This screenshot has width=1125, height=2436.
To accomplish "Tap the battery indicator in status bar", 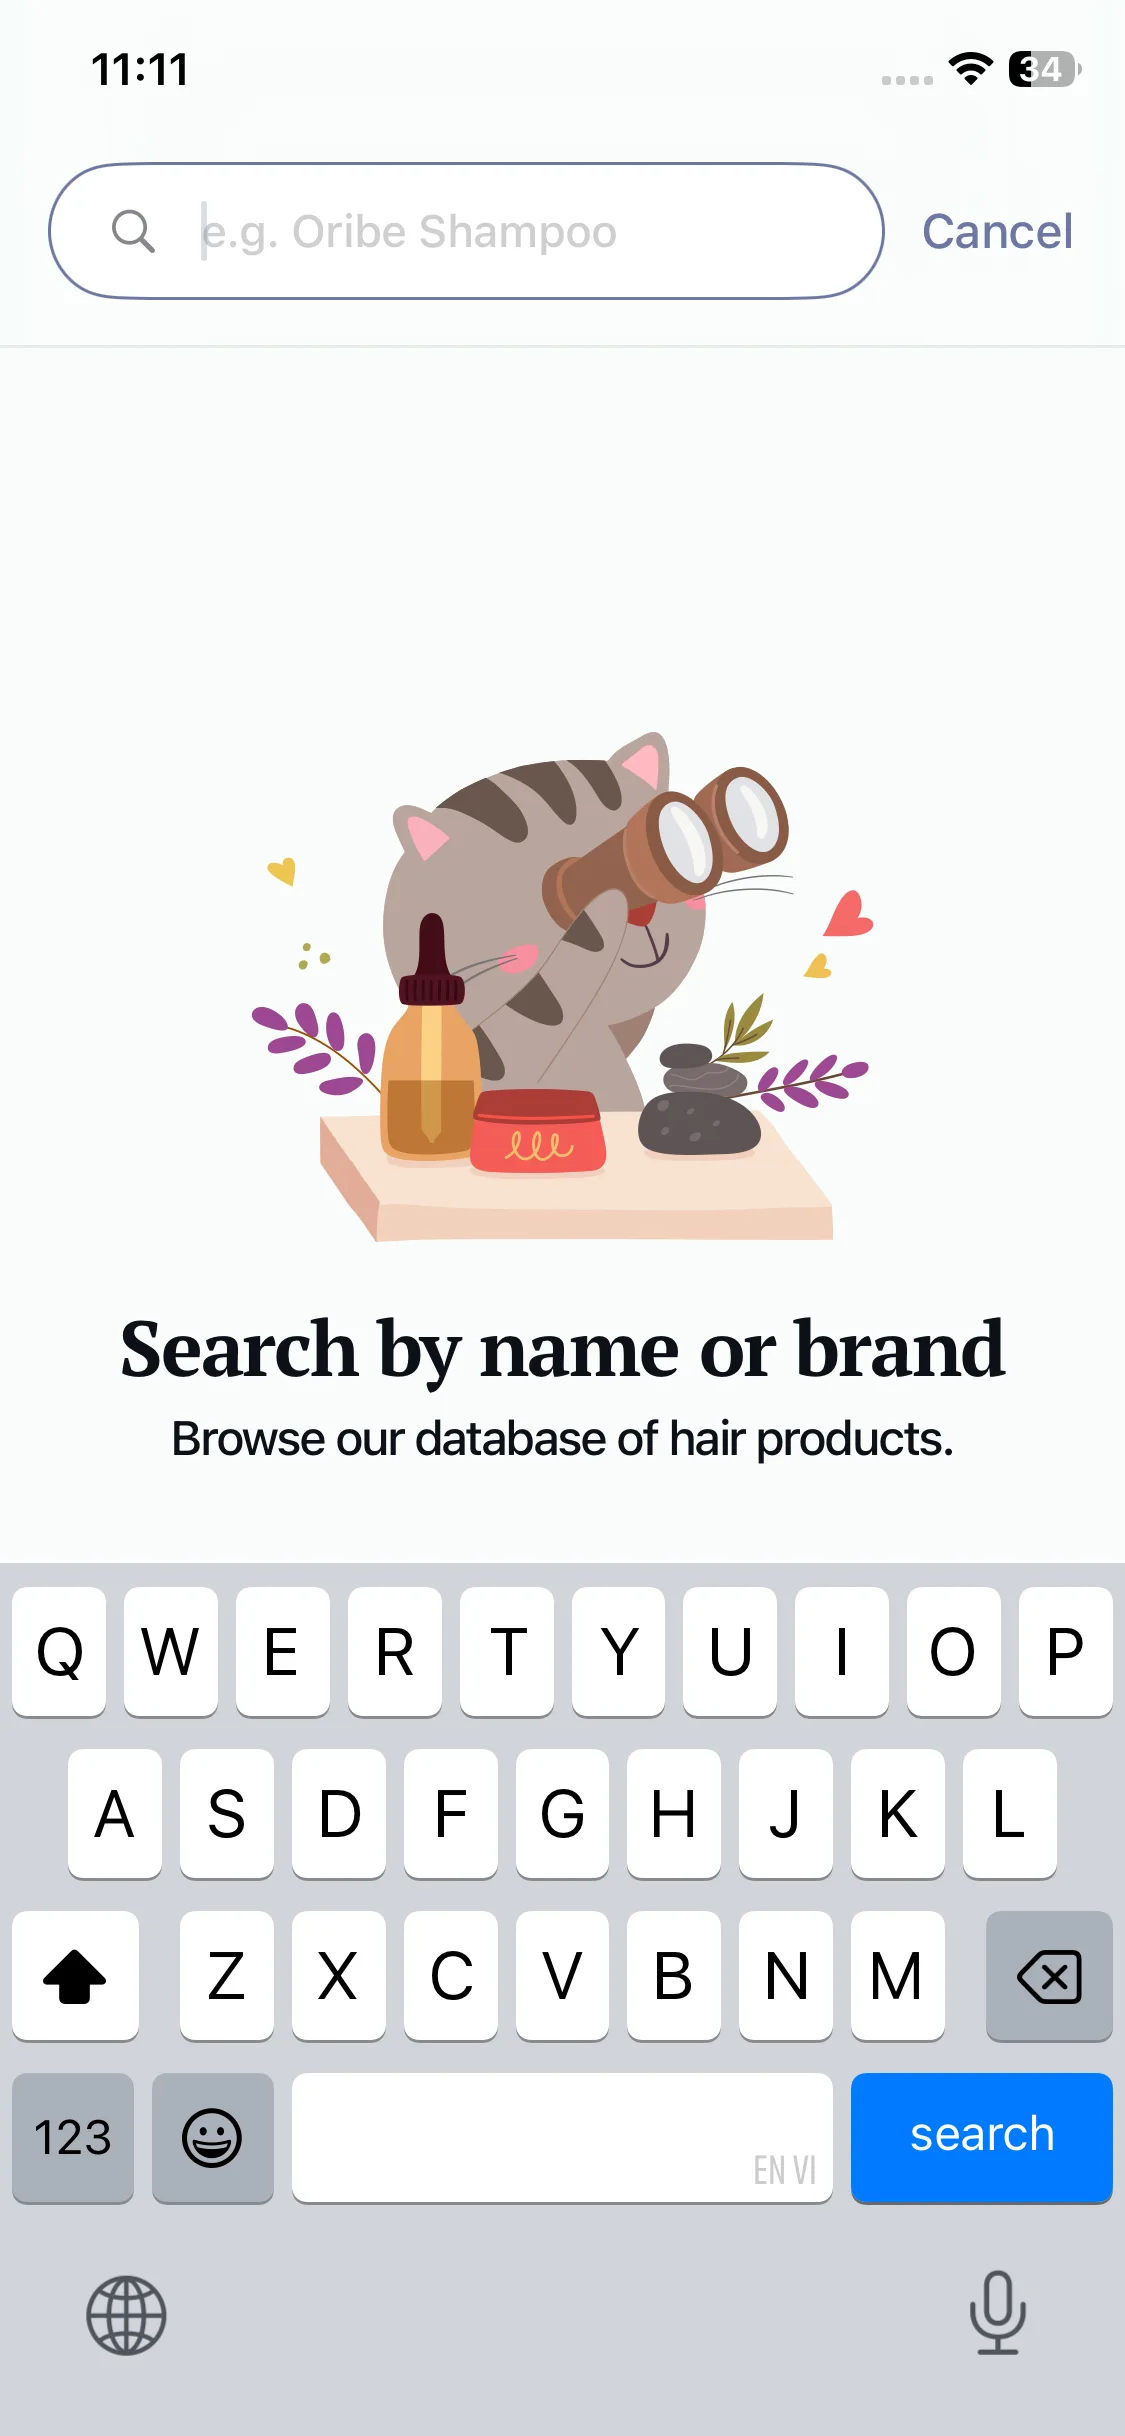I will pos(1044,69).
